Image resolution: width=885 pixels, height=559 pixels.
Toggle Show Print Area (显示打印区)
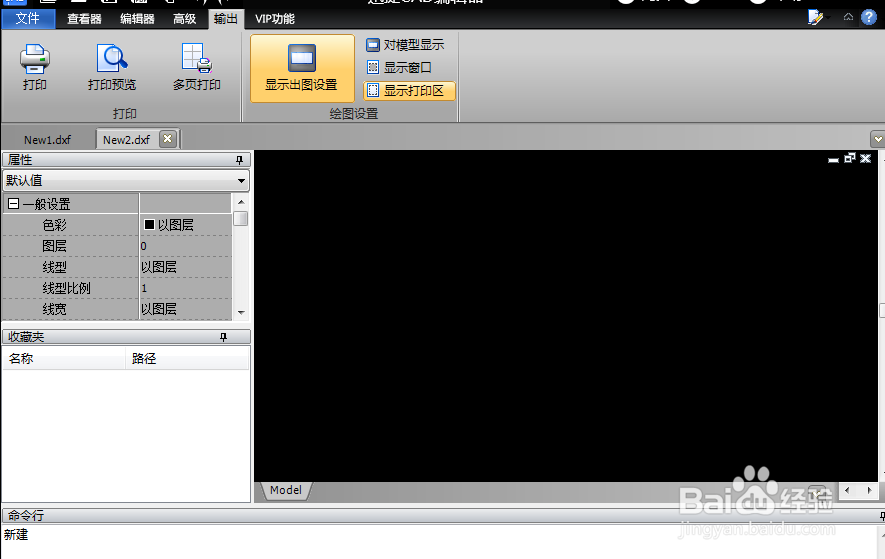click(x=409, y=90)
